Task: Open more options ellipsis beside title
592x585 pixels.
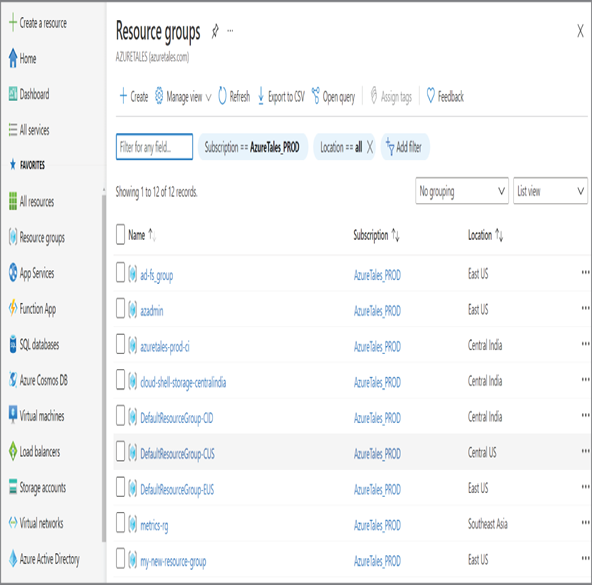Action: (230, 31)
